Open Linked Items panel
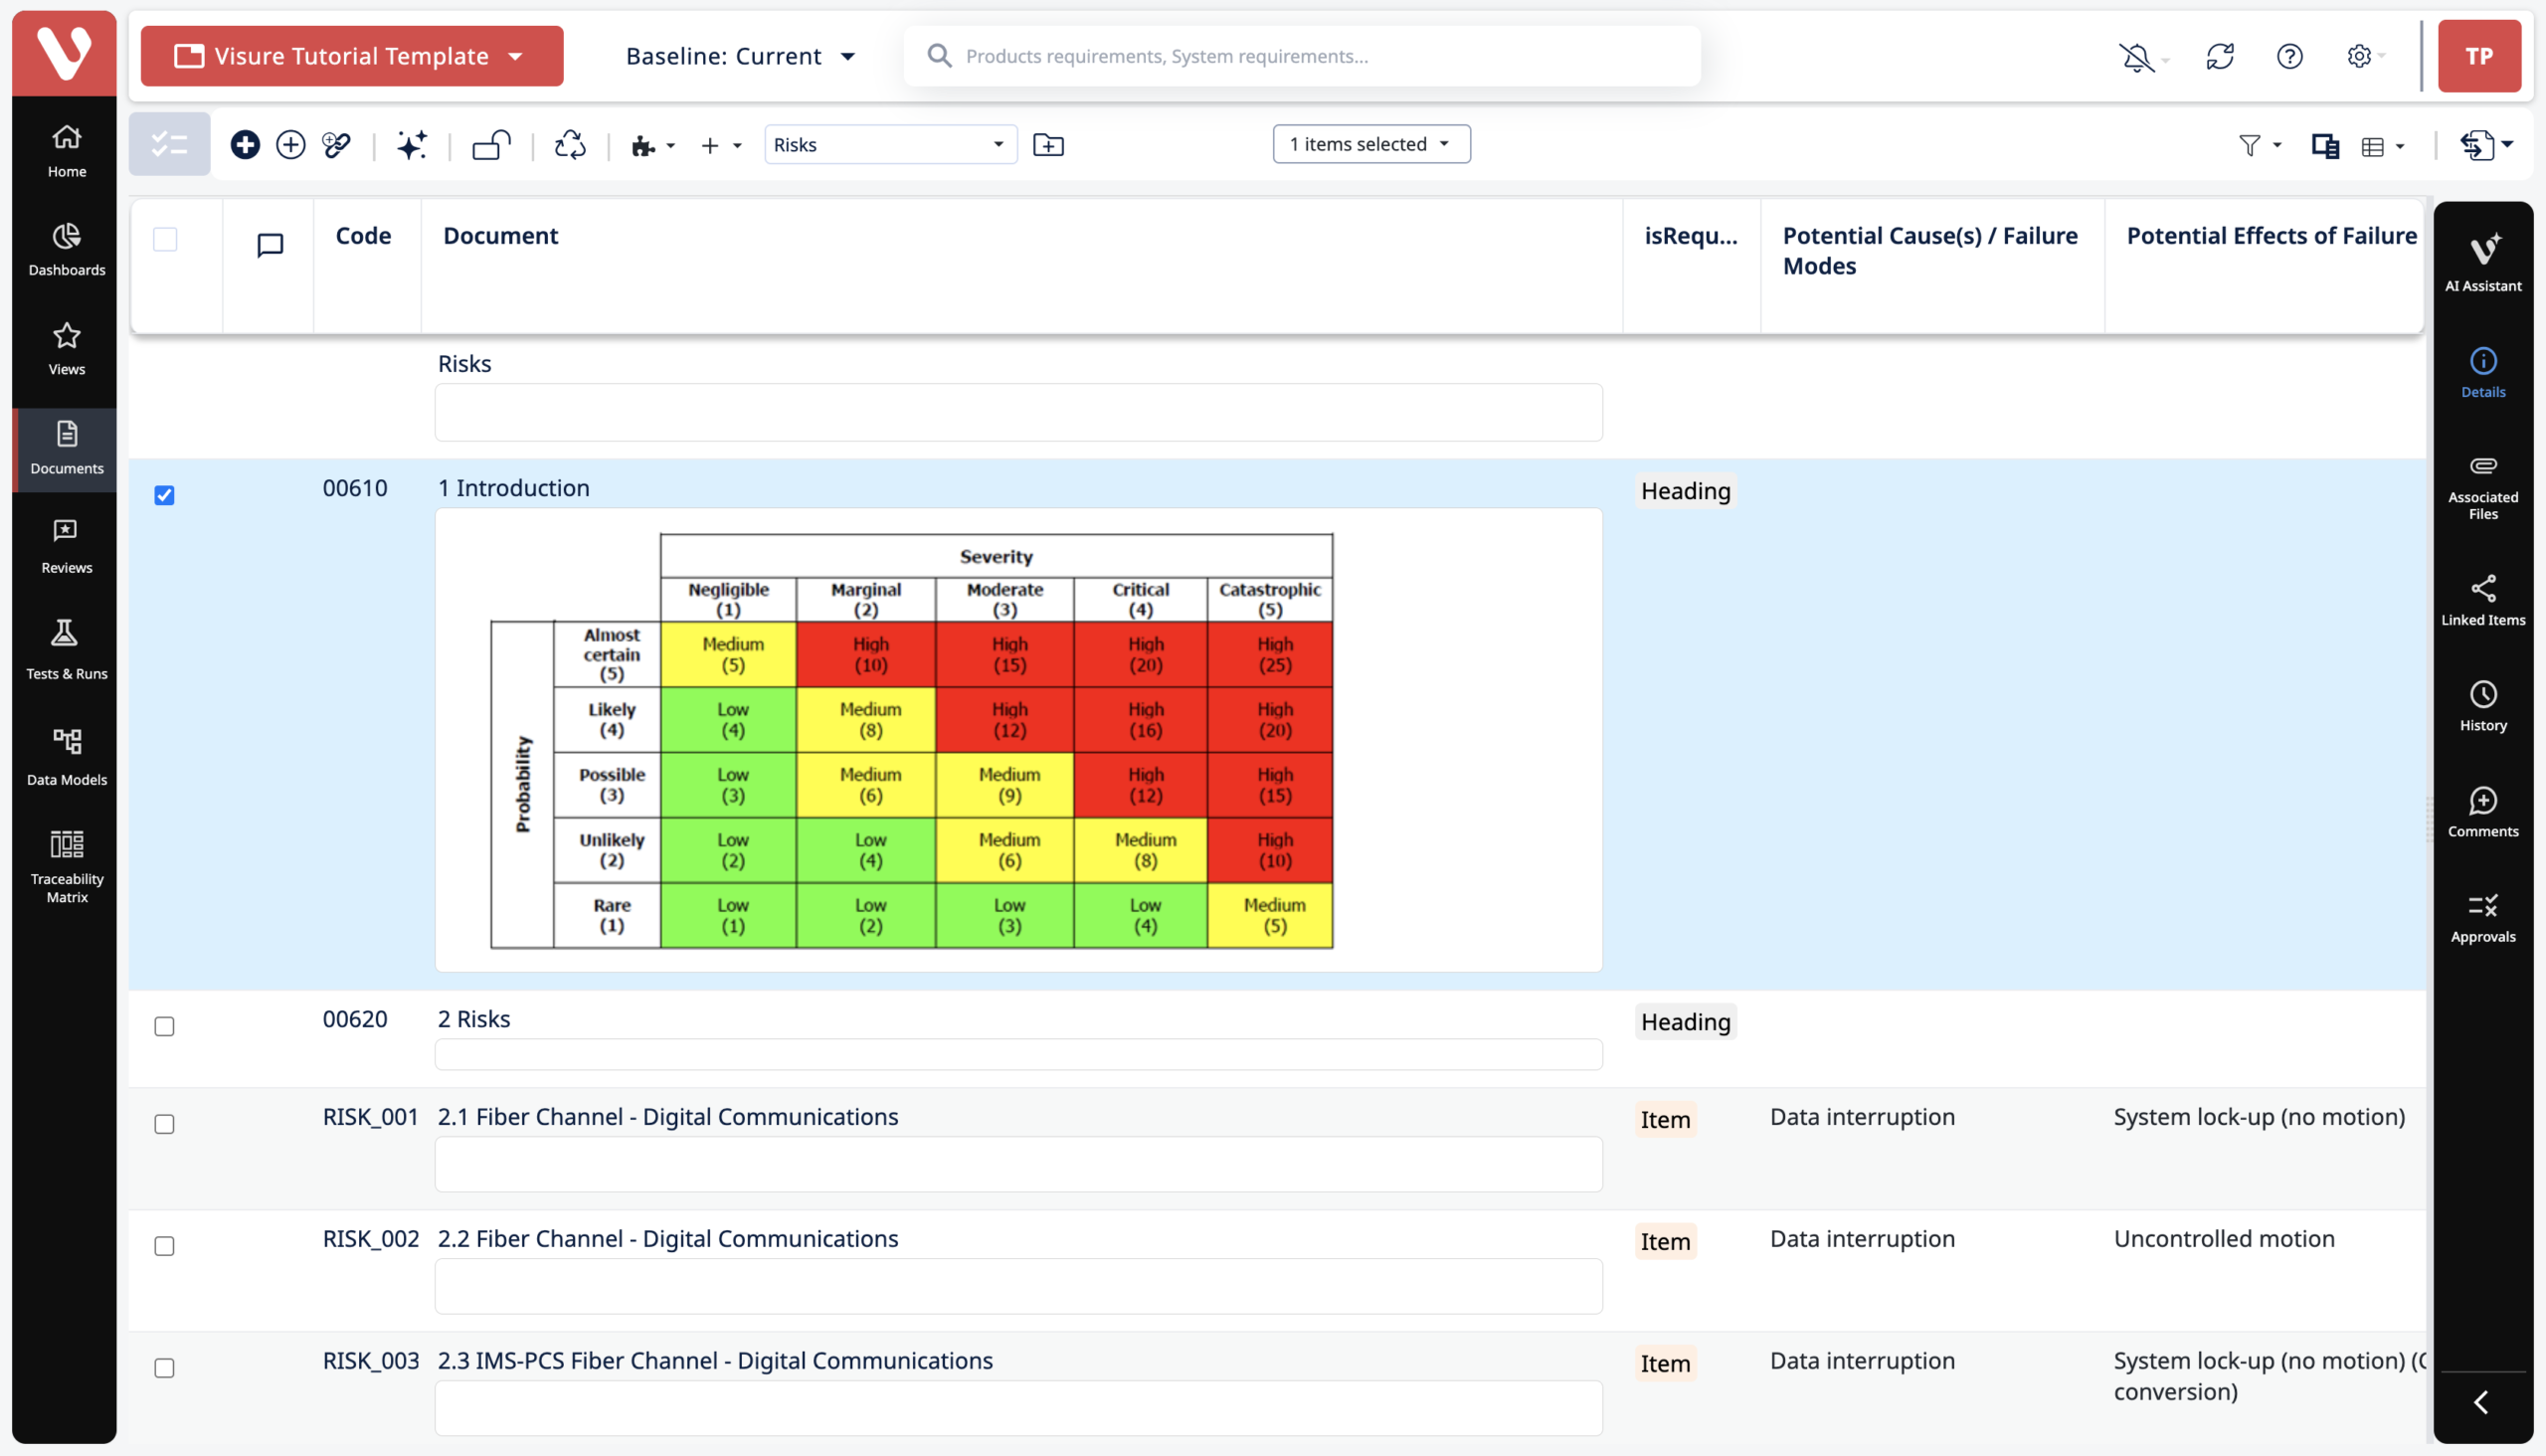The image size is (2546, 1456). point(2482,601)
